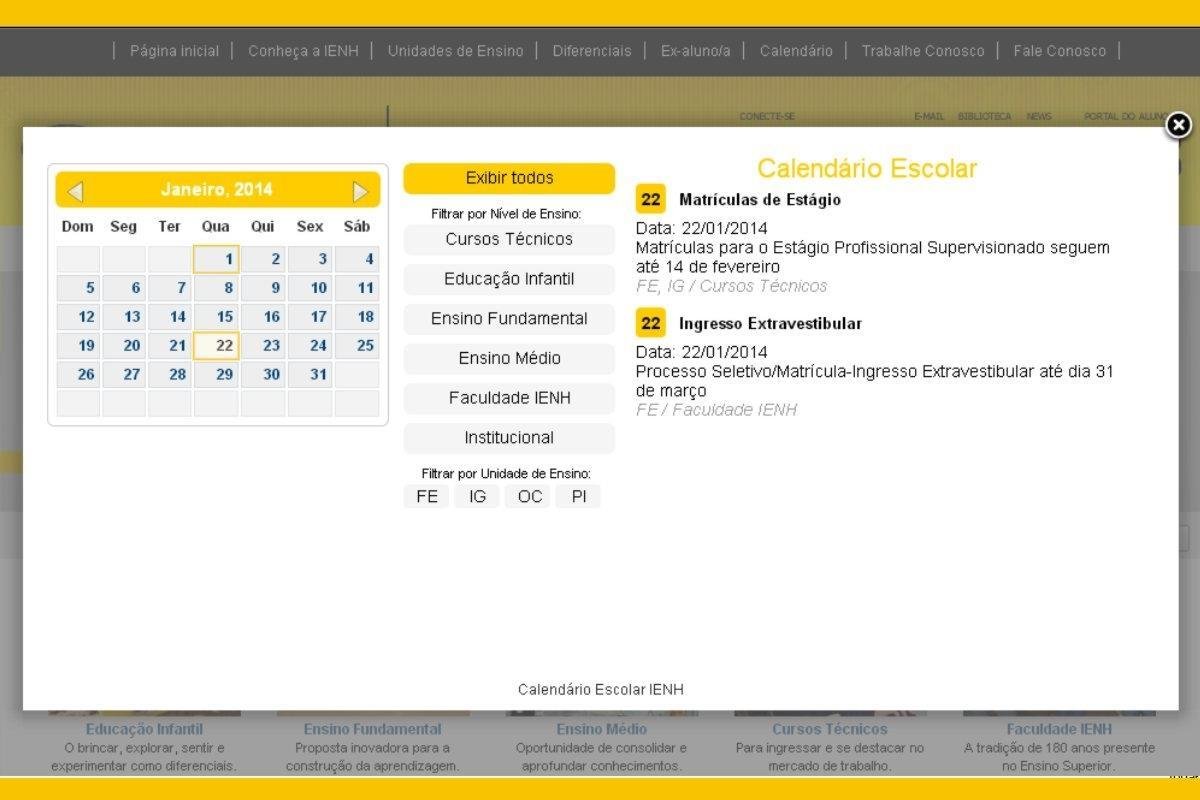
Task: Click FE / Faculdade IENH tag text
Action: 716,410
